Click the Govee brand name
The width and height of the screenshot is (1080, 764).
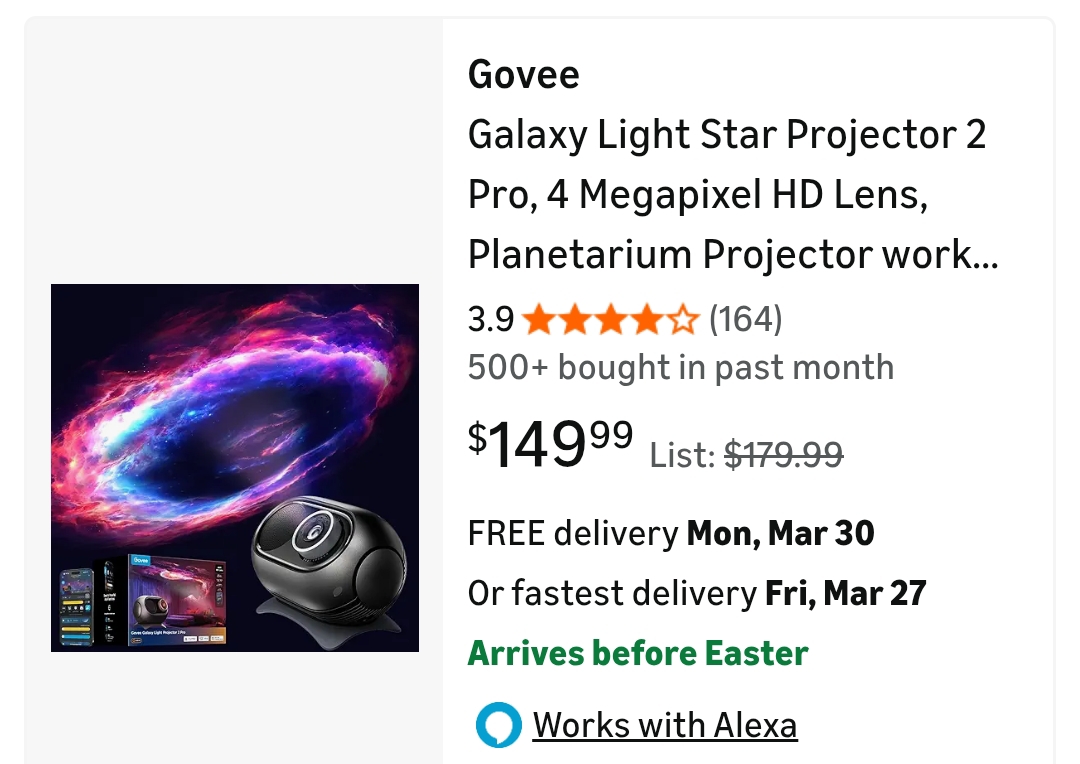(523, 75)
